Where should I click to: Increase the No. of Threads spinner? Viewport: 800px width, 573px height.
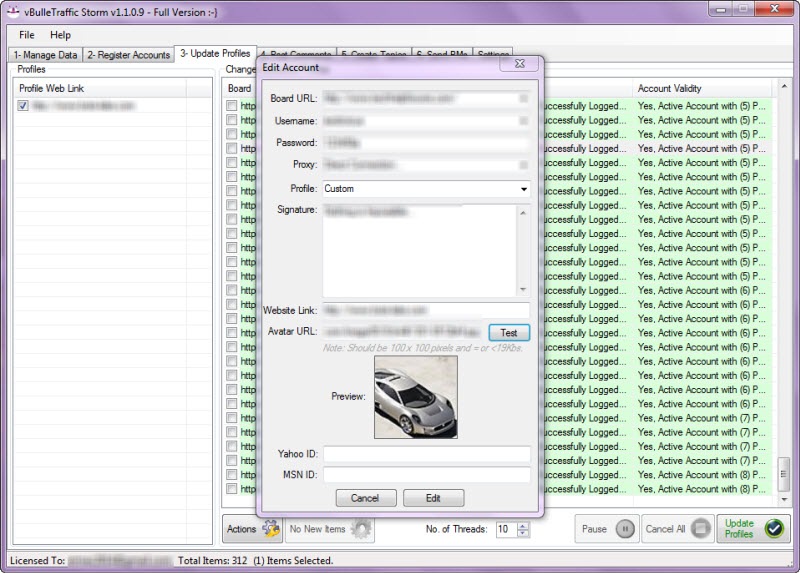(x=523, y=525)
